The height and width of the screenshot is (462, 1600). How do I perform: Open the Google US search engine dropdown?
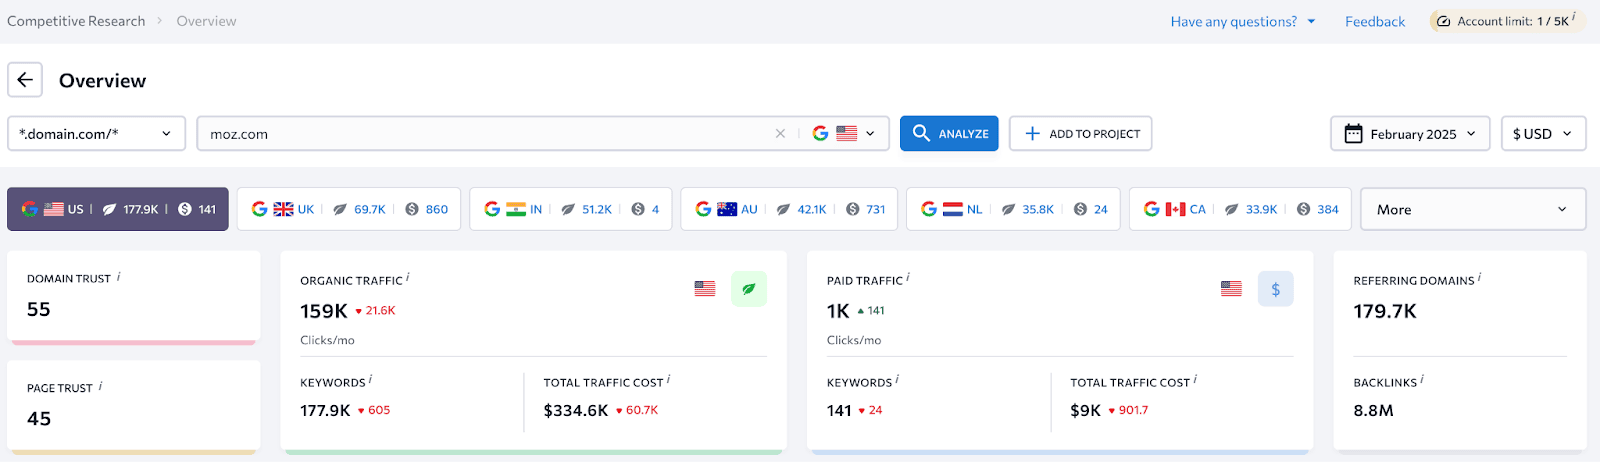click(x=844, y=133)
